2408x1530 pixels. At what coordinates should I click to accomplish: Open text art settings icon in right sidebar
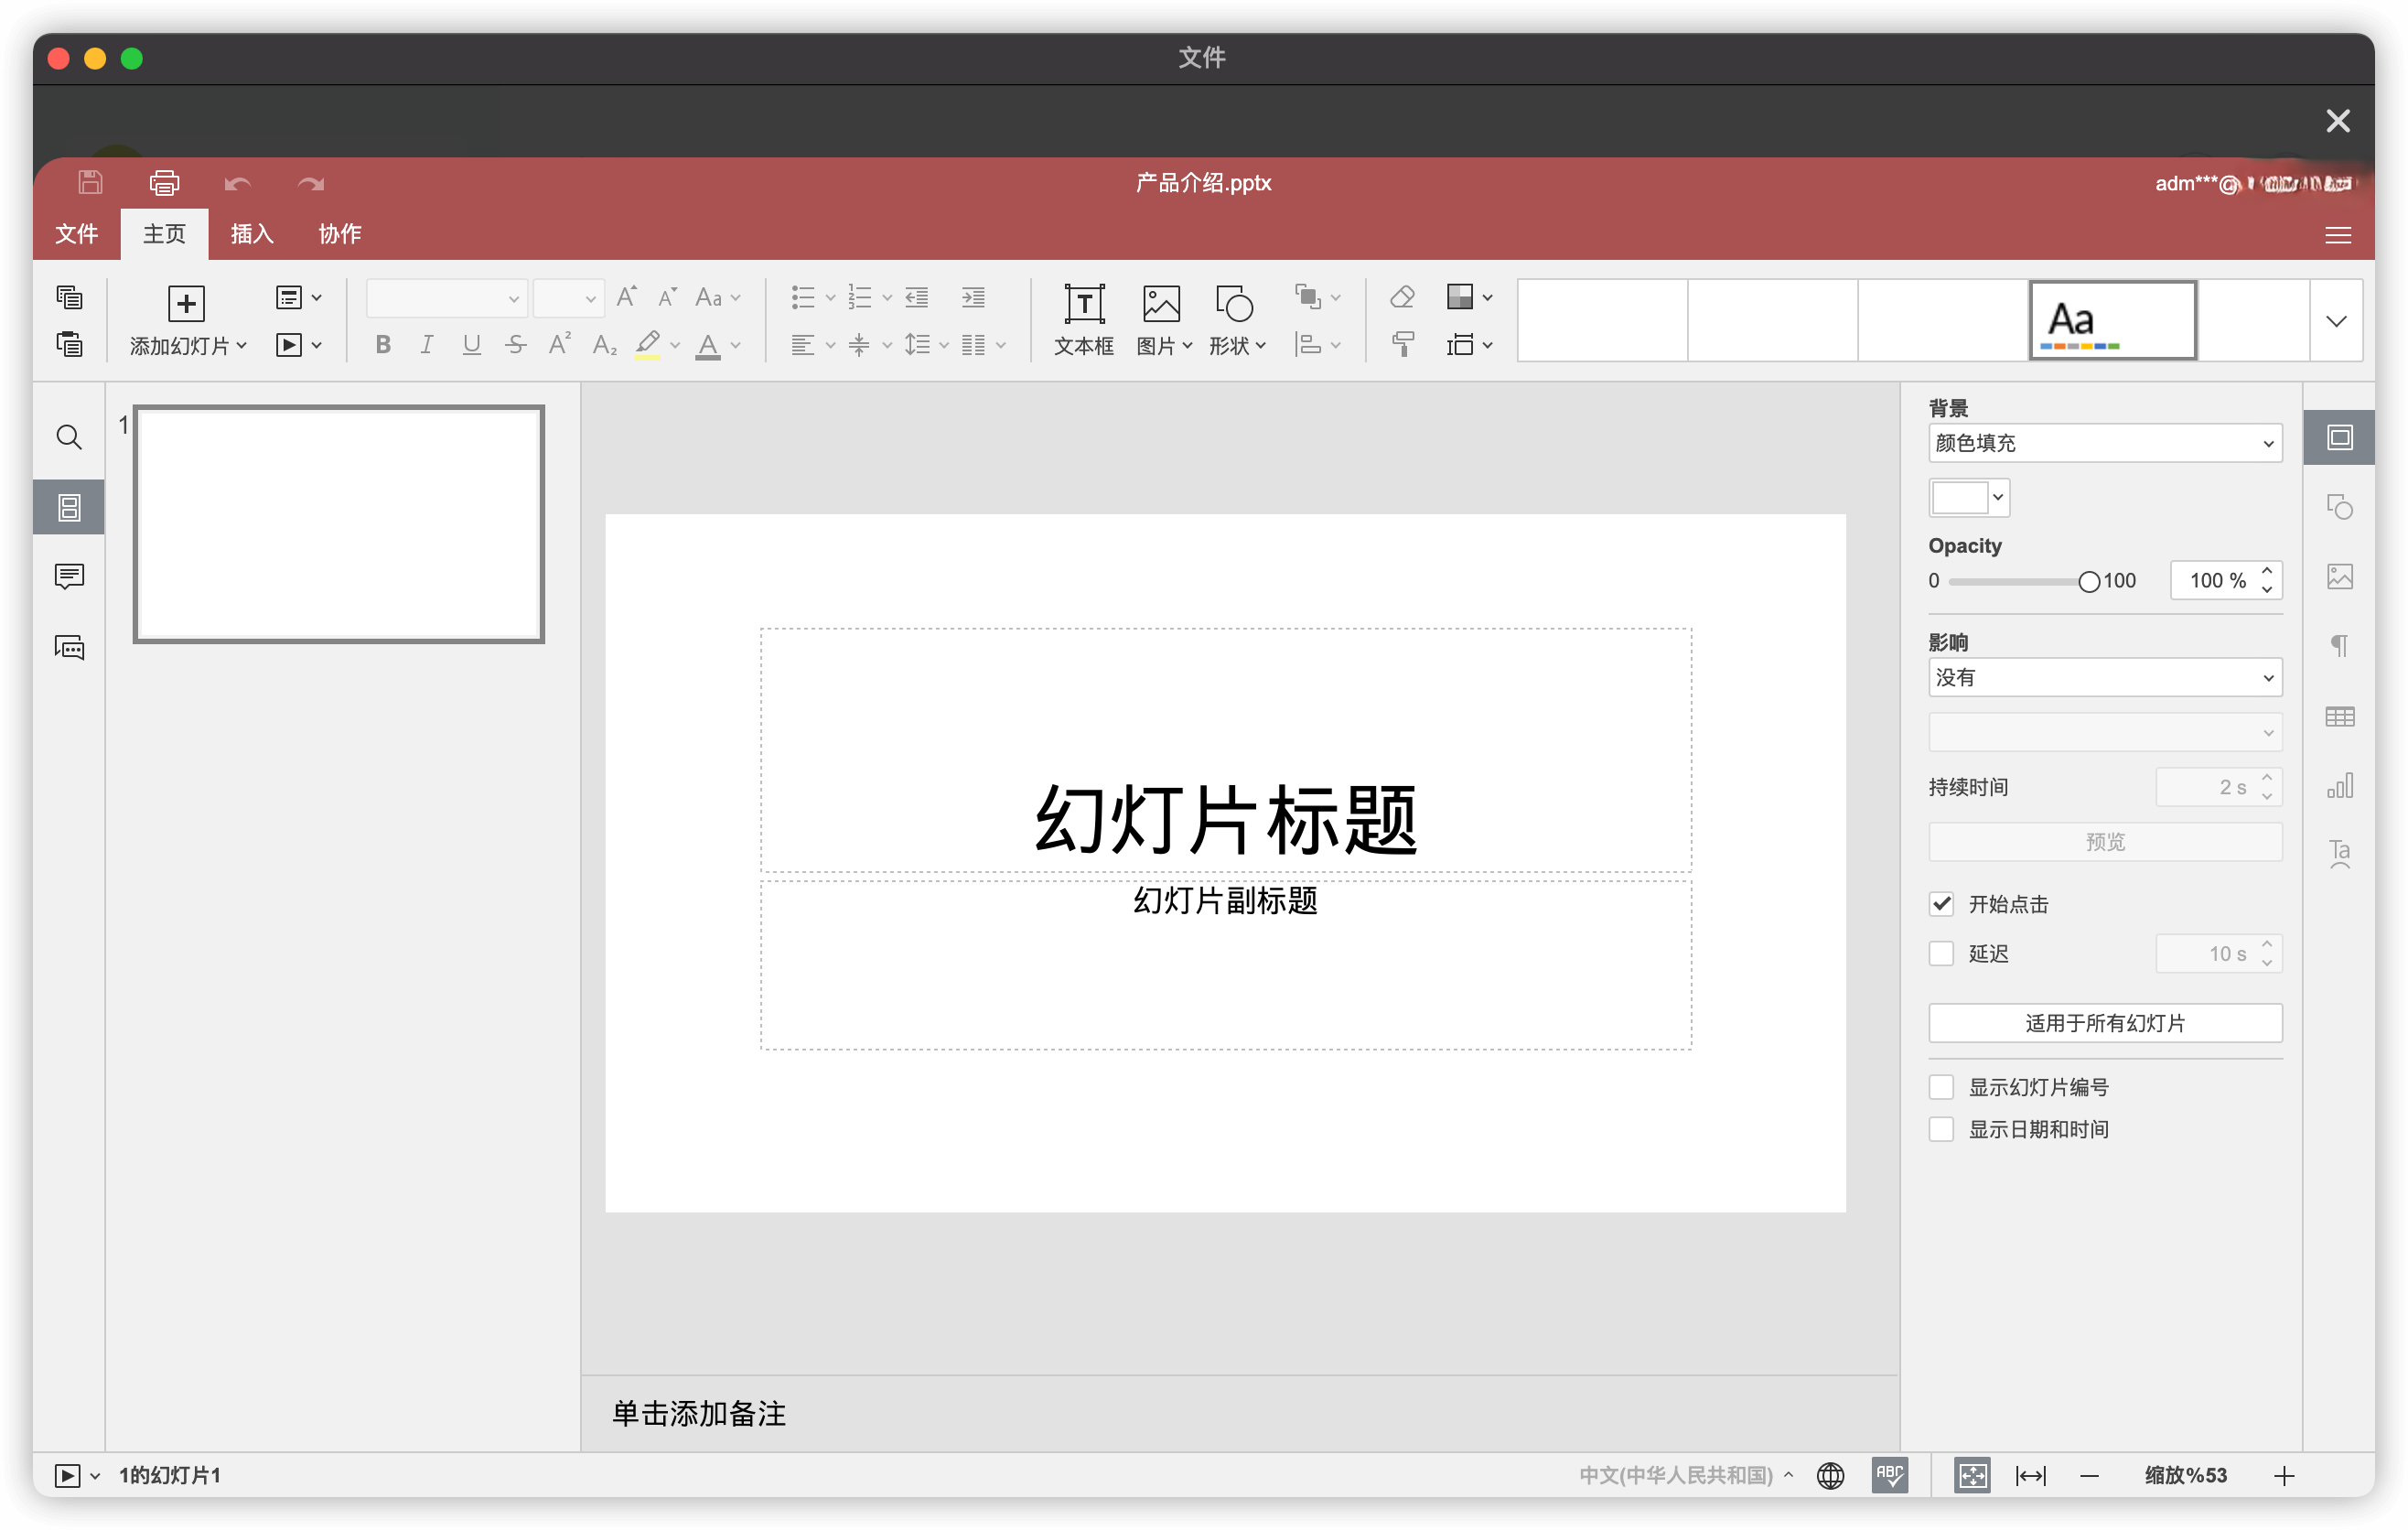pos(2339,855)
